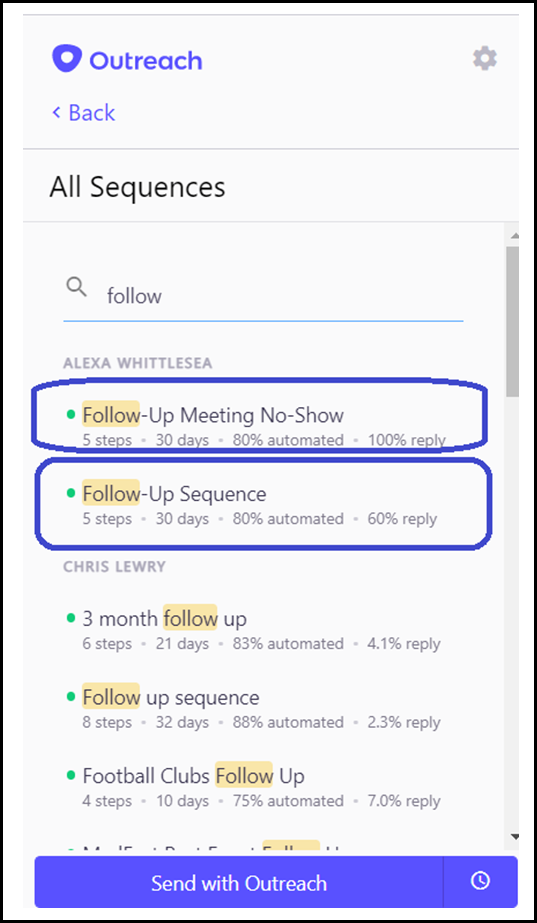Go Back to previous view
537x923 pixels.
pos(84,112)
